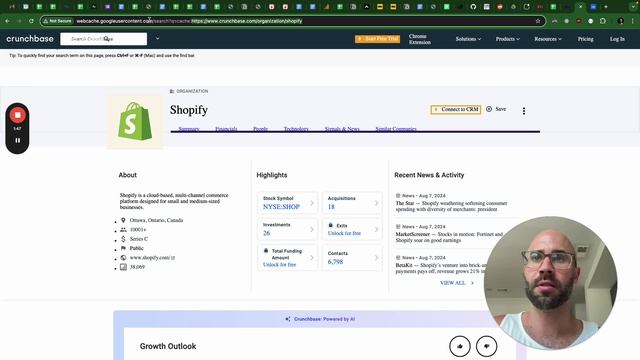The height and width of the screenshot is (360, 640).
Task: Expand the Solutions menu
Action: click(468, 39)
